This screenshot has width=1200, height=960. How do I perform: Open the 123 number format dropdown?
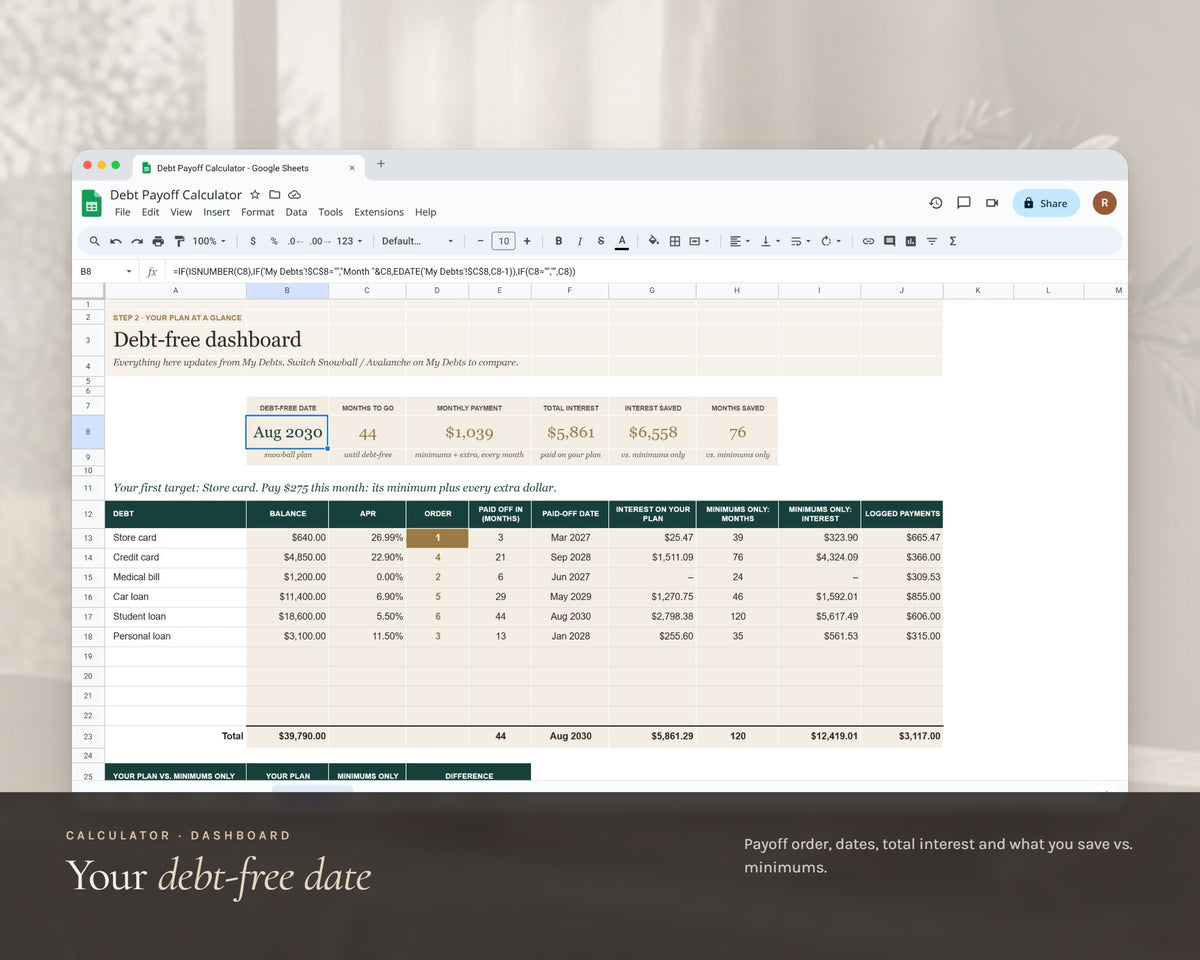(x=349, y=241)
